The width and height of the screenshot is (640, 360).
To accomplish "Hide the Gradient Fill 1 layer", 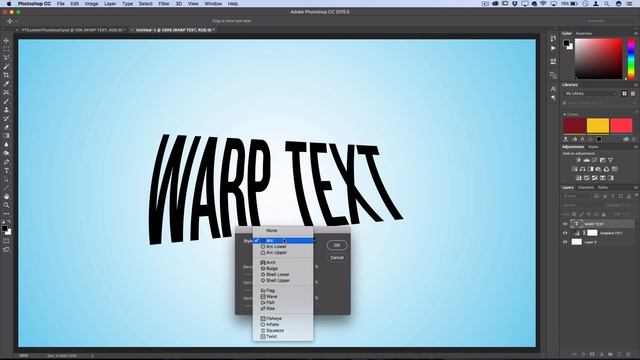I will pyautogui.click(x=565, y=233).
